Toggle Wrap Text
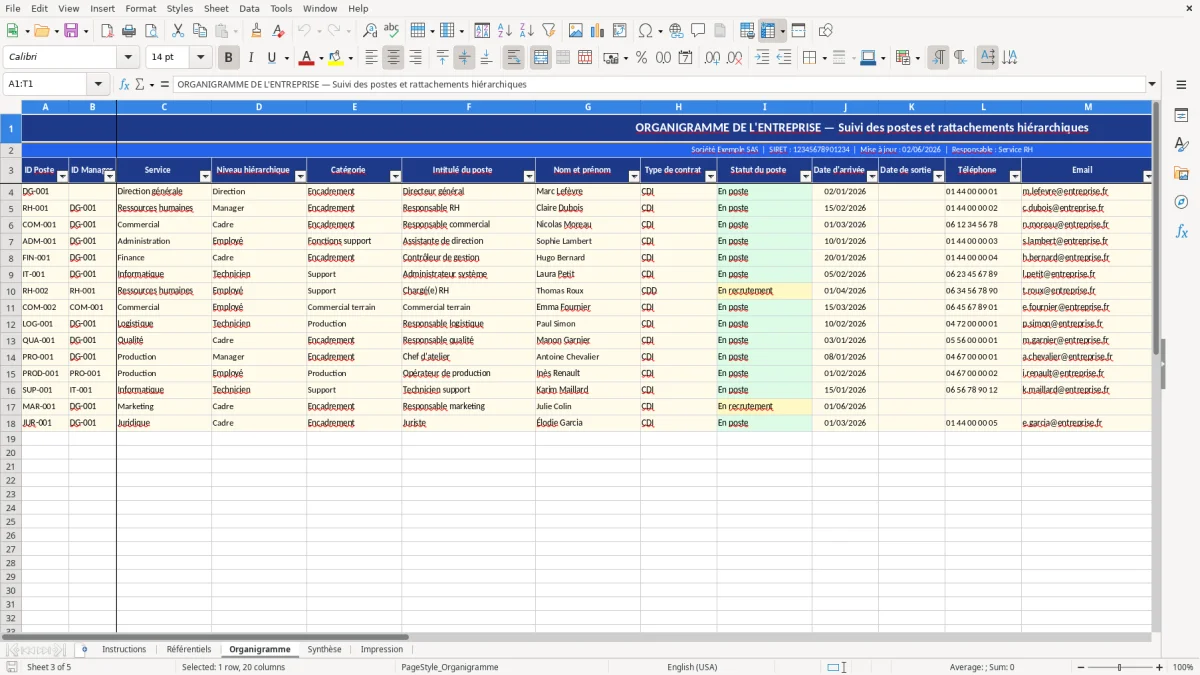The image size is (1200, 675). coord(514,58)
